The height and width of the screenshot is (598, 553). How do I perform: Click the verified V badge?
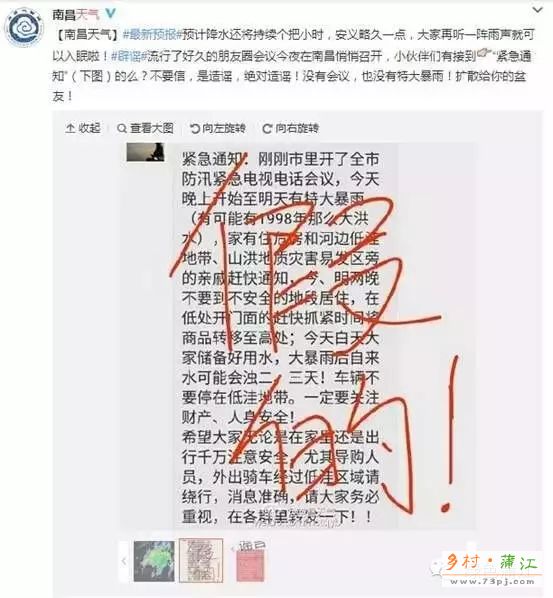click(110, 13)
